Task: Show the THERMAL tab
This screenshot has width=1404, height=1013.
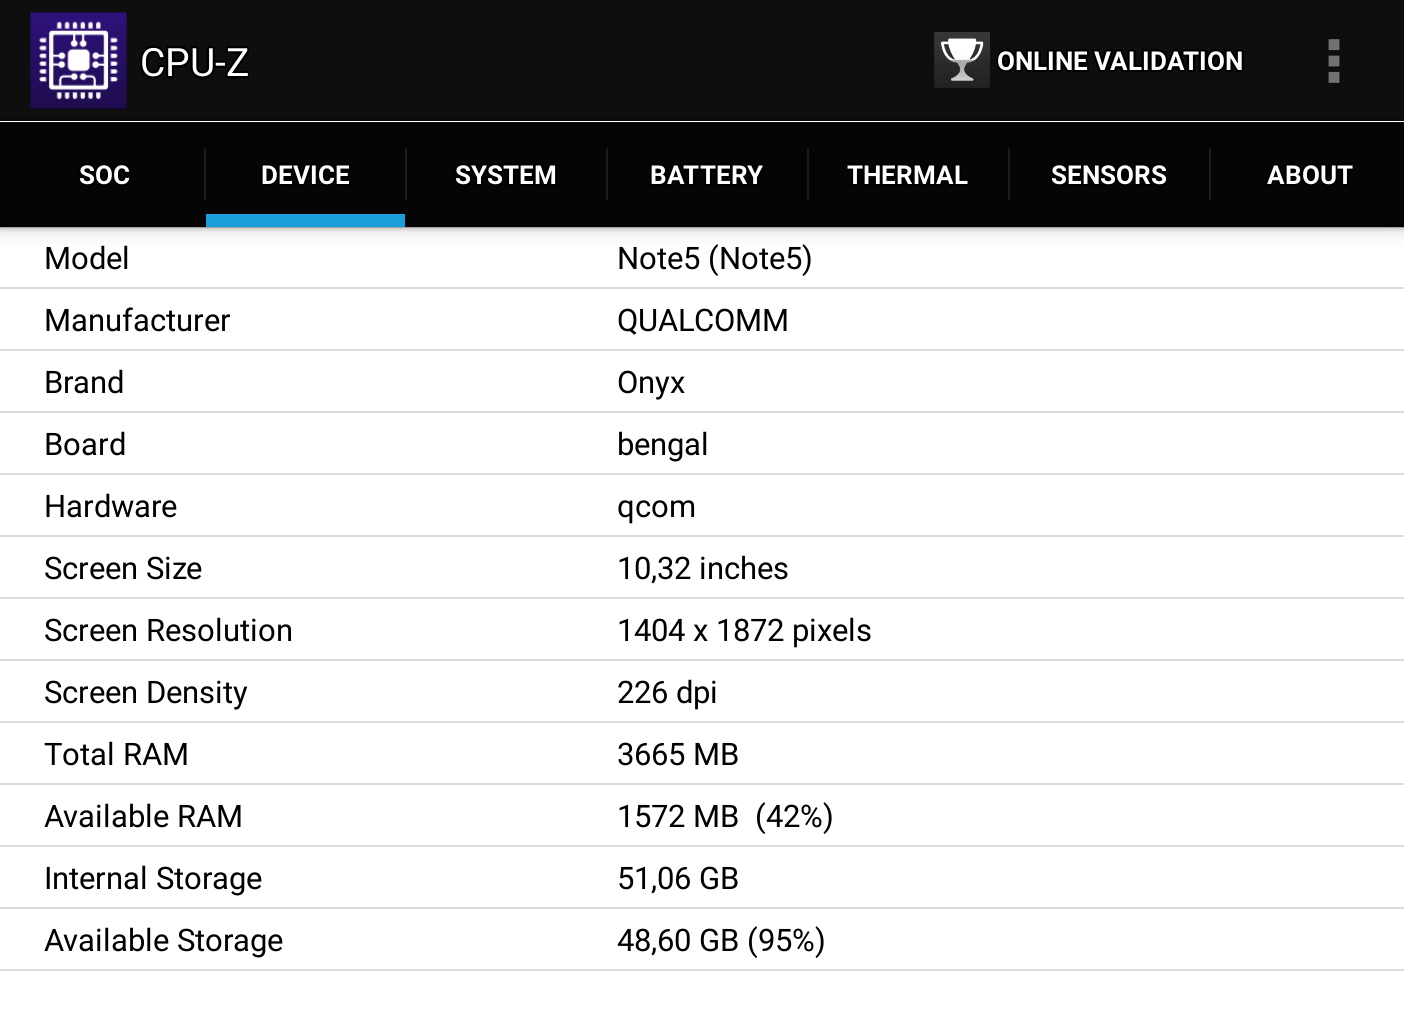Action: (x=908, y=175)
